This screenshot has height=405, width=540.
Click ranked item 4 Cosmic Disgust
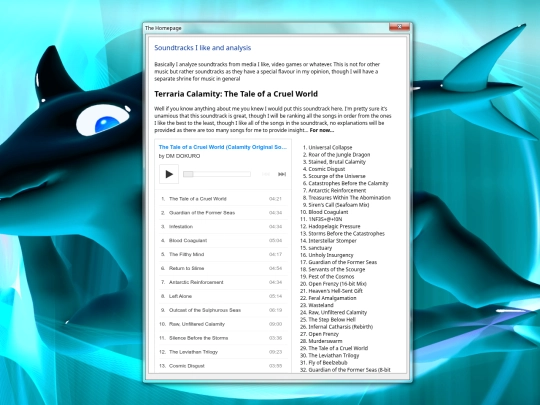coord(327,169)
